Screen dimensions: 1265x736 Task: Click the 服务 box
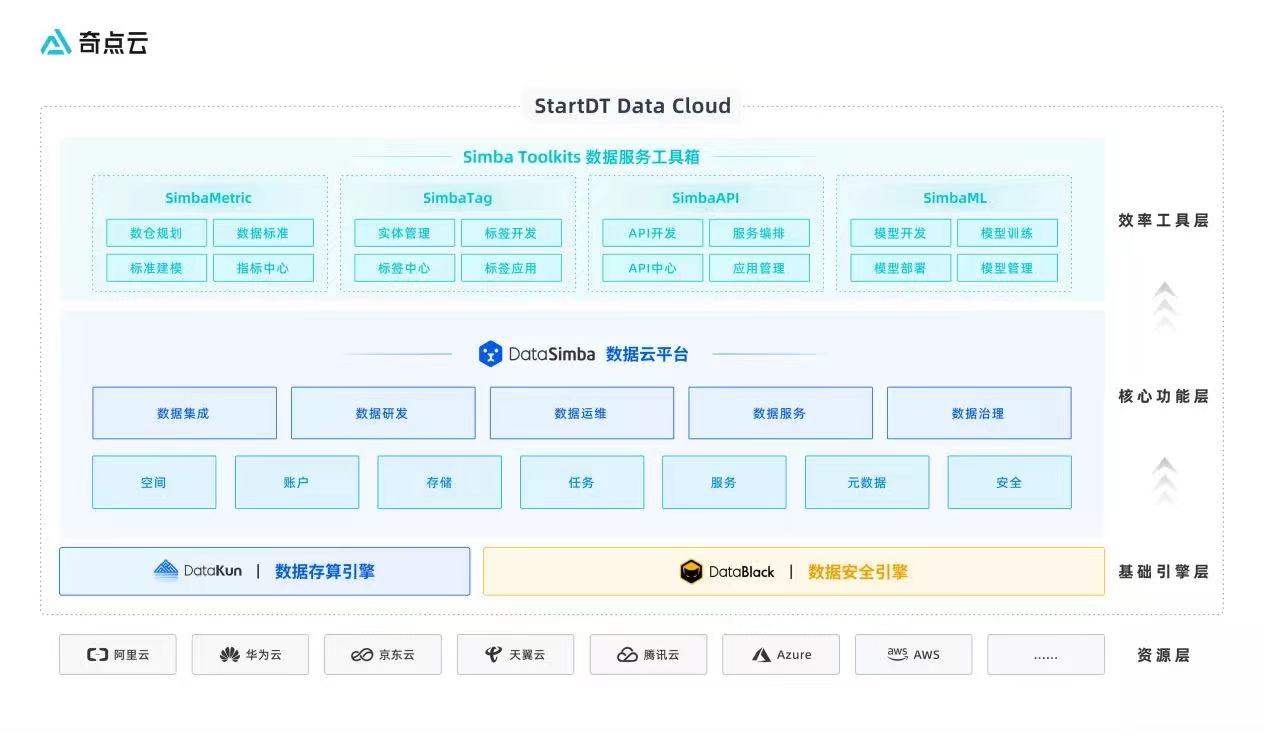coord(724,482)
